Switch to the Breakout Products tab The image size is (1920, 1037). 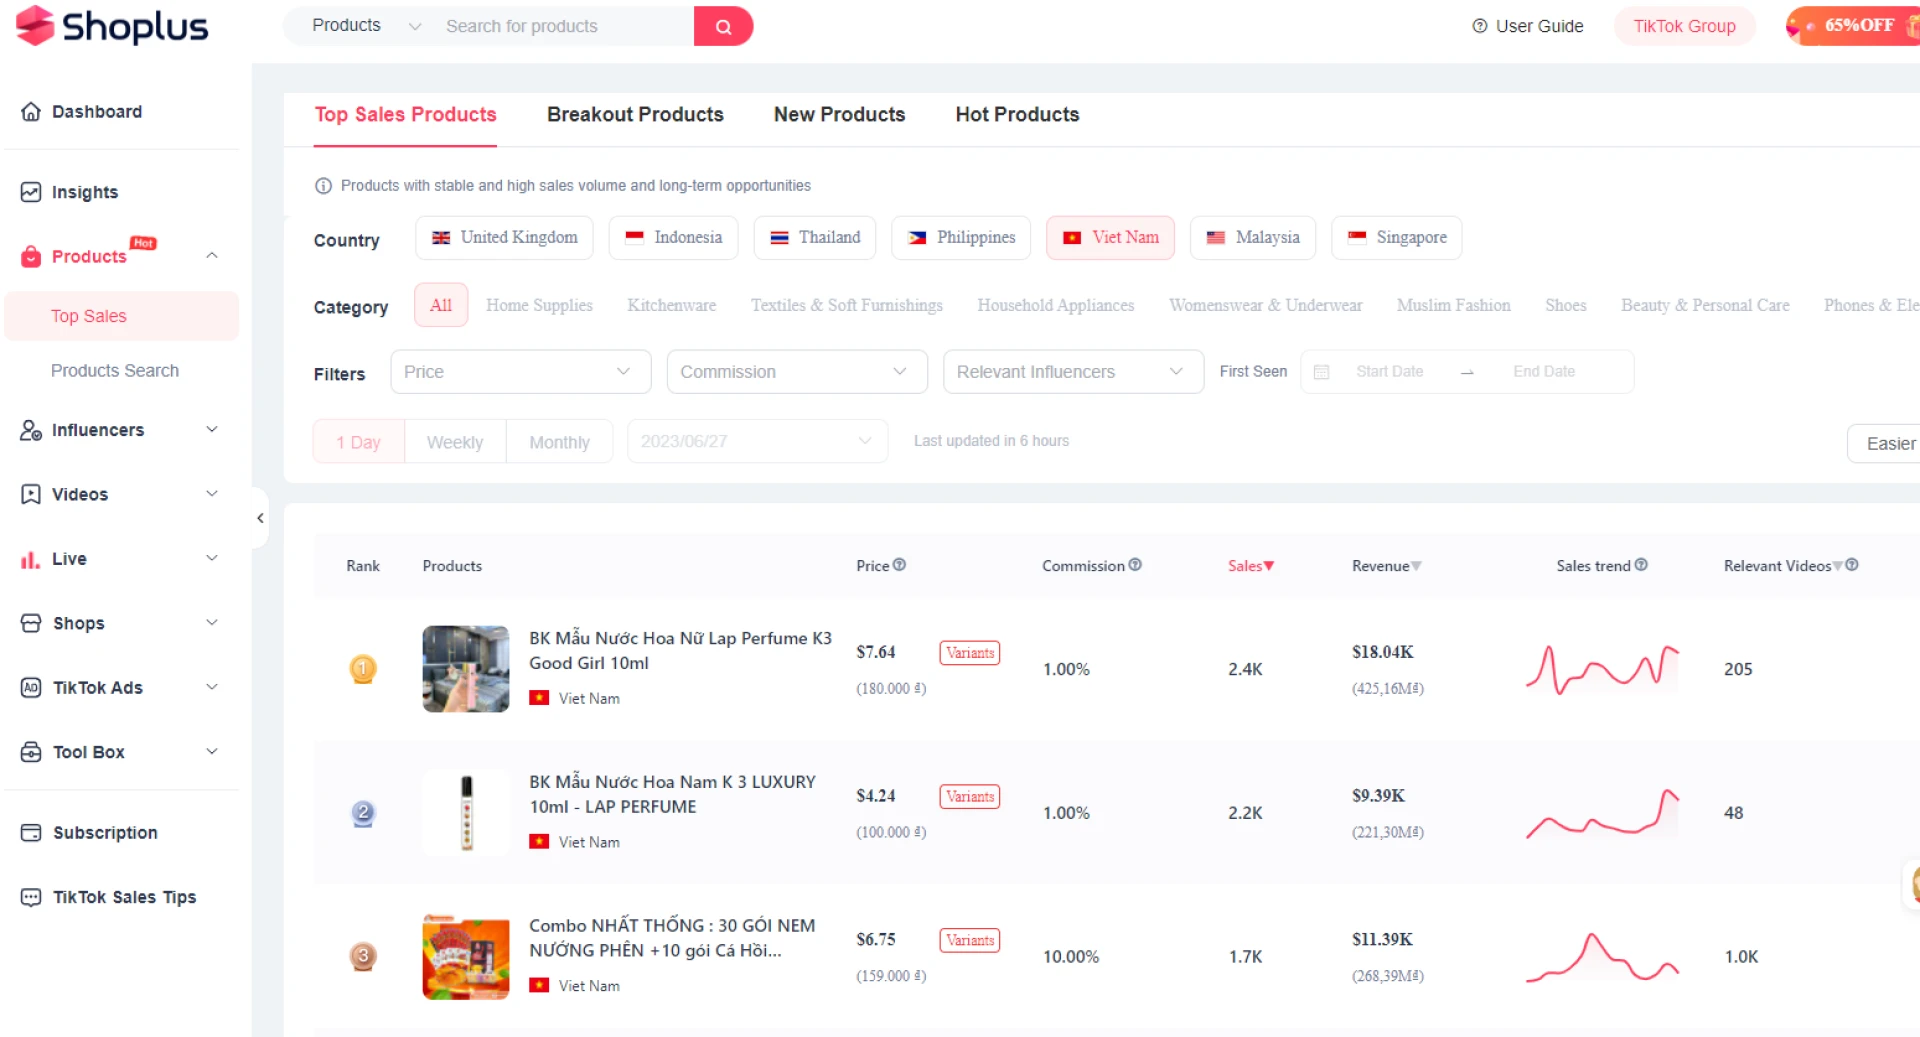635,115
